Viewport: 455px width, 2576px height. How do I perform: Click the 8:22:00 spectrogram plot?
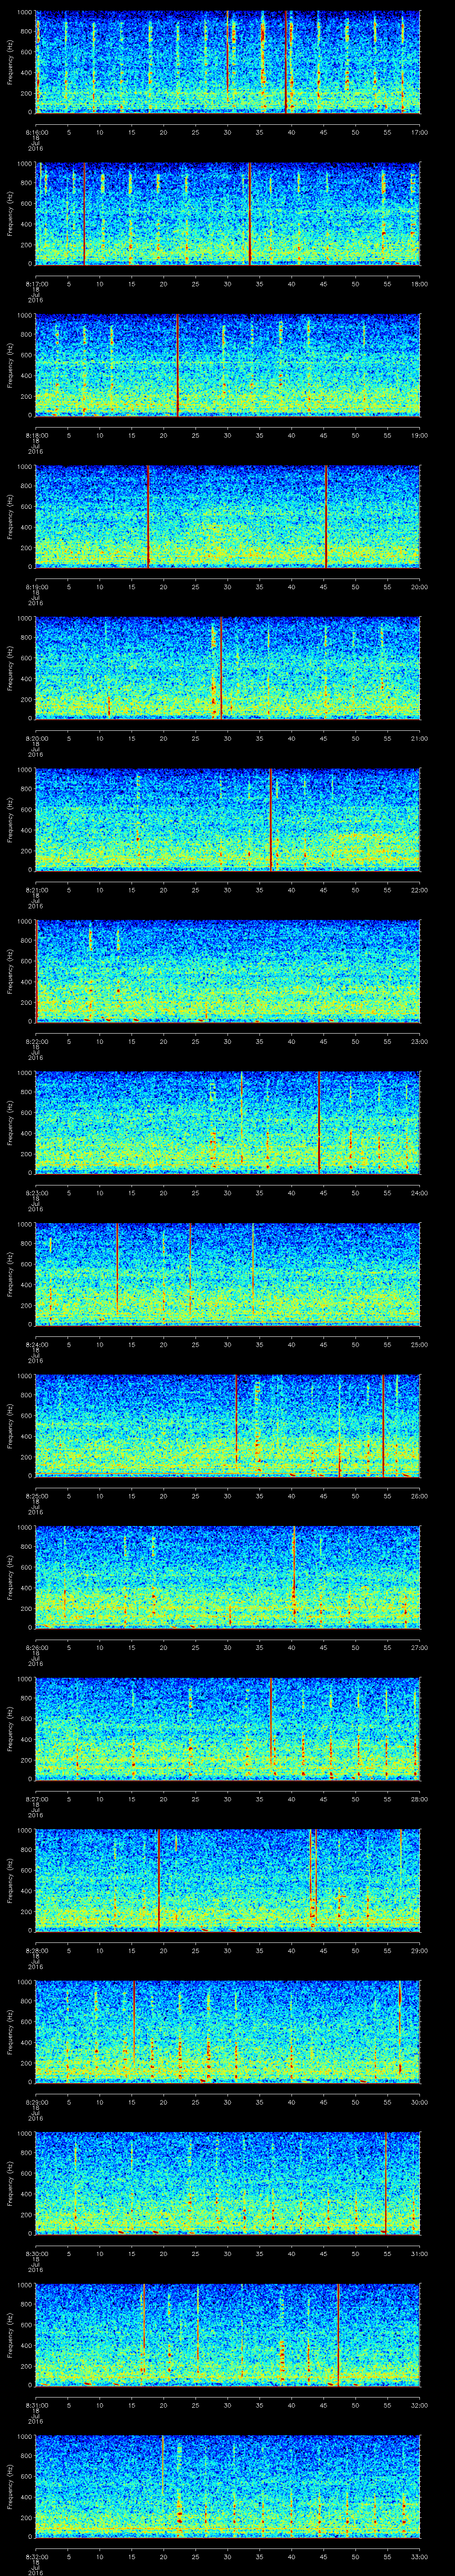(x=228, y=971)
